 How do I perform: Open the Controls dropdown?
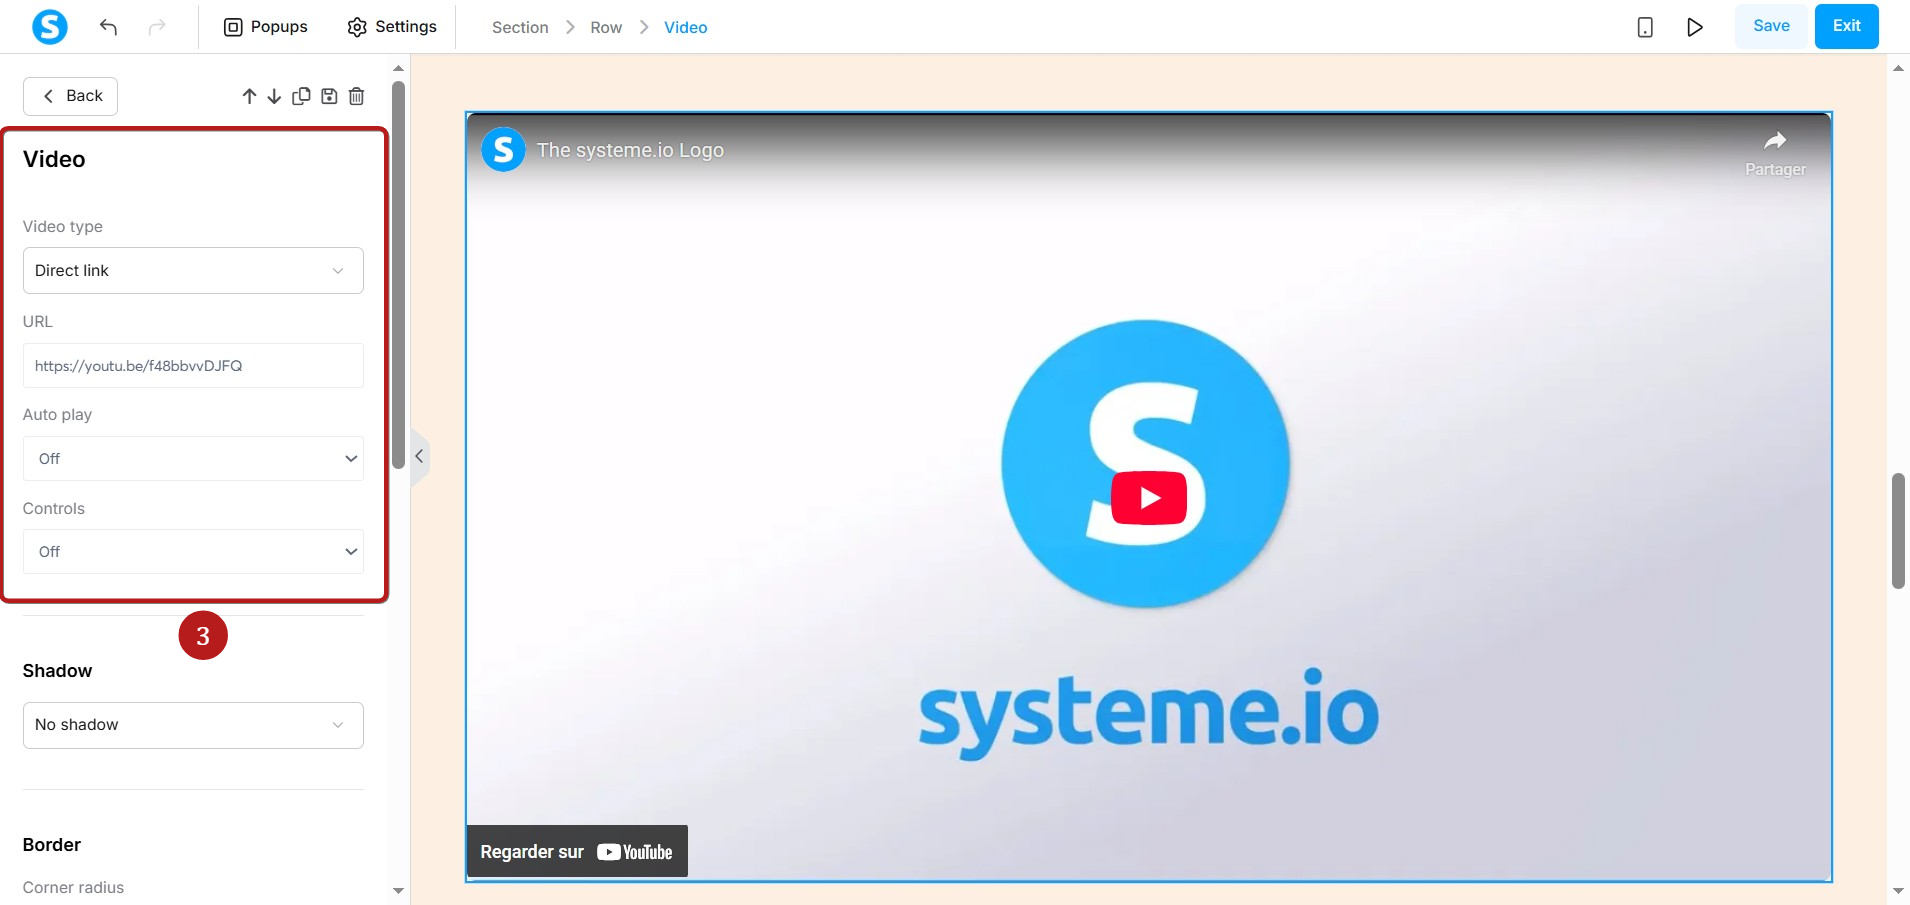[x=193, y=552]
